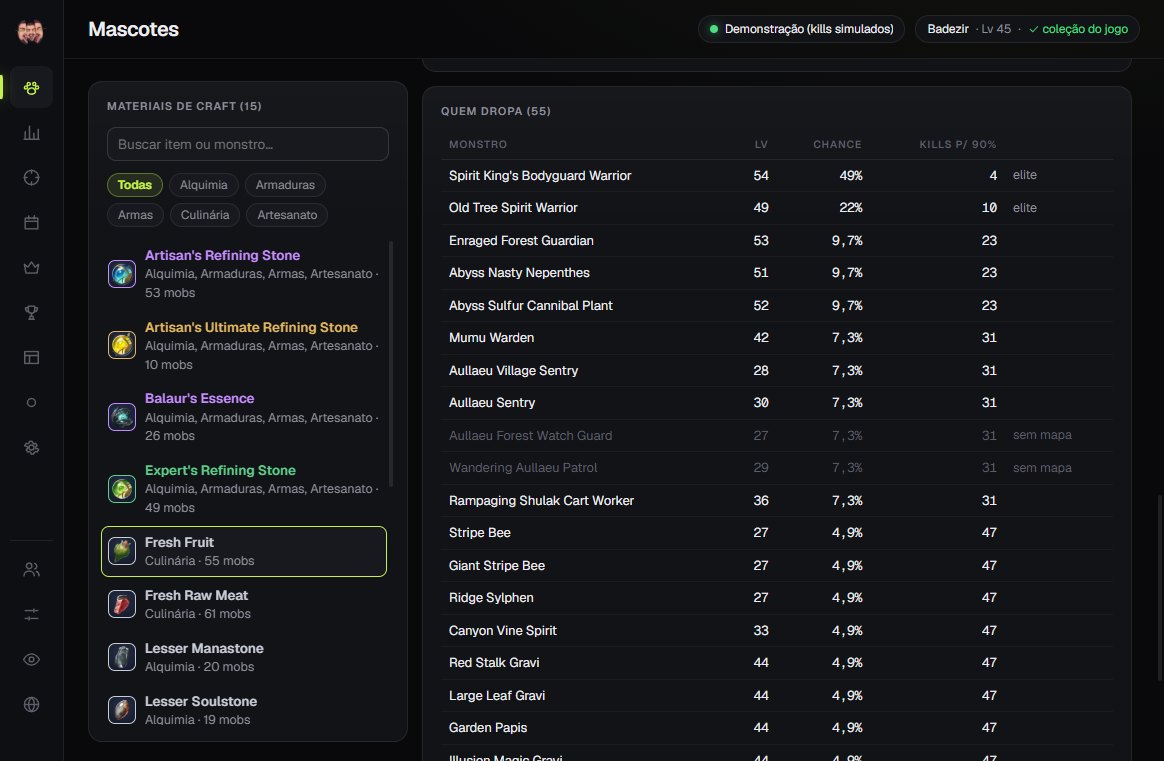Open the gear settings sidebar icon
The height and width of the screenshot is (761, 1164).
(31, 448)
